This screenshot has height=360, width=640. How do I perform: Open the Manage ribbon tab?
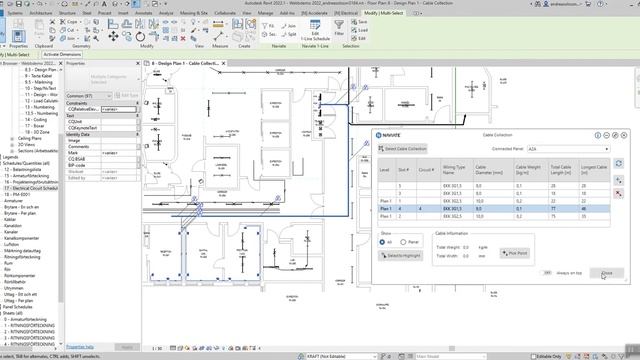click(x=265, y=13)
